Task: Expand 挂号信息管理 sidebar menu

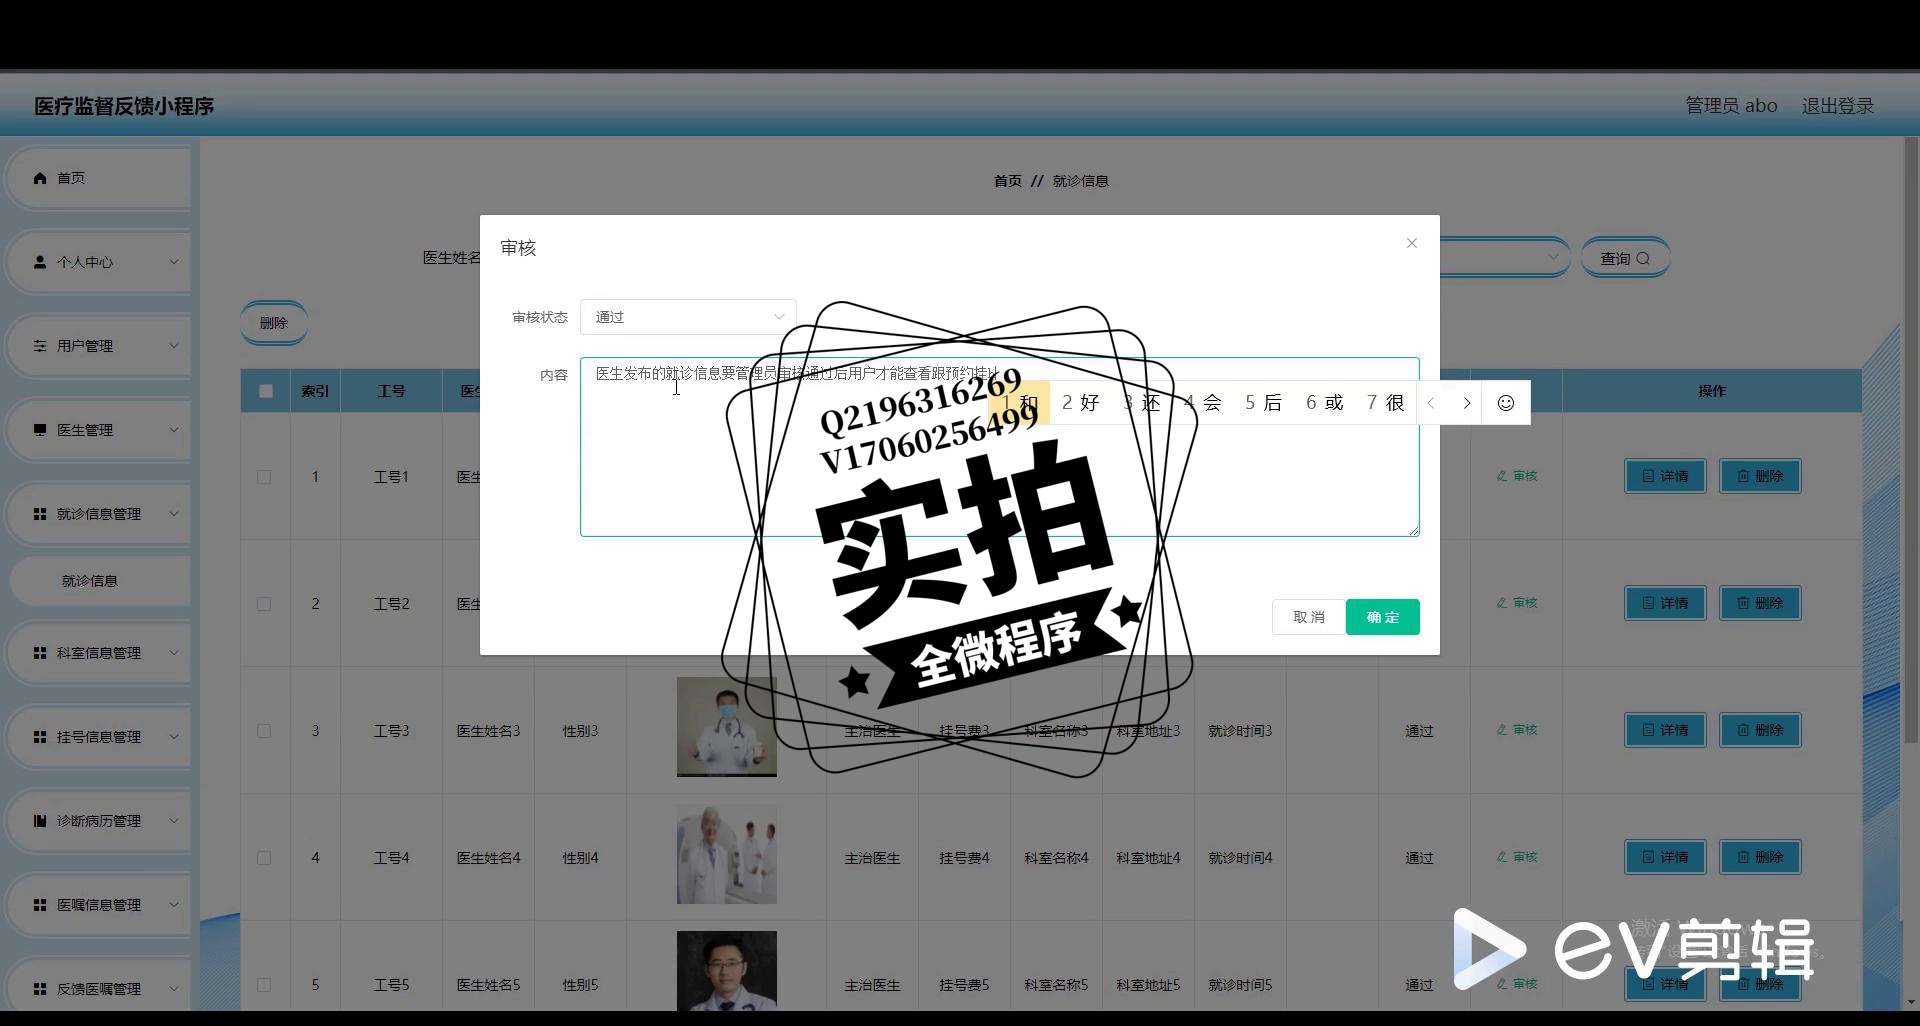Action: click(97, 737)
